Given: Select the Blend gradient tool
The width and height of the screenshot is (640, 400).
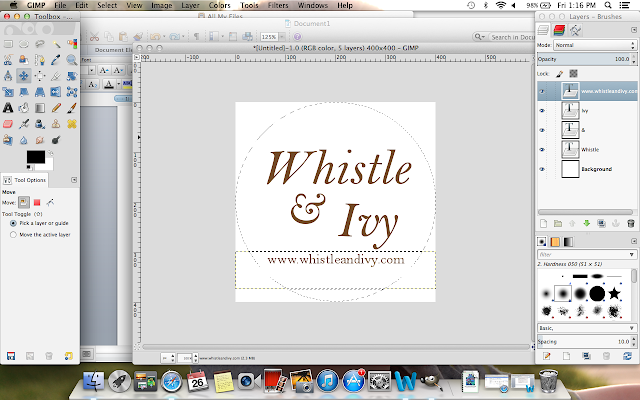Looking at the screenshot, I should coord(40,108).
